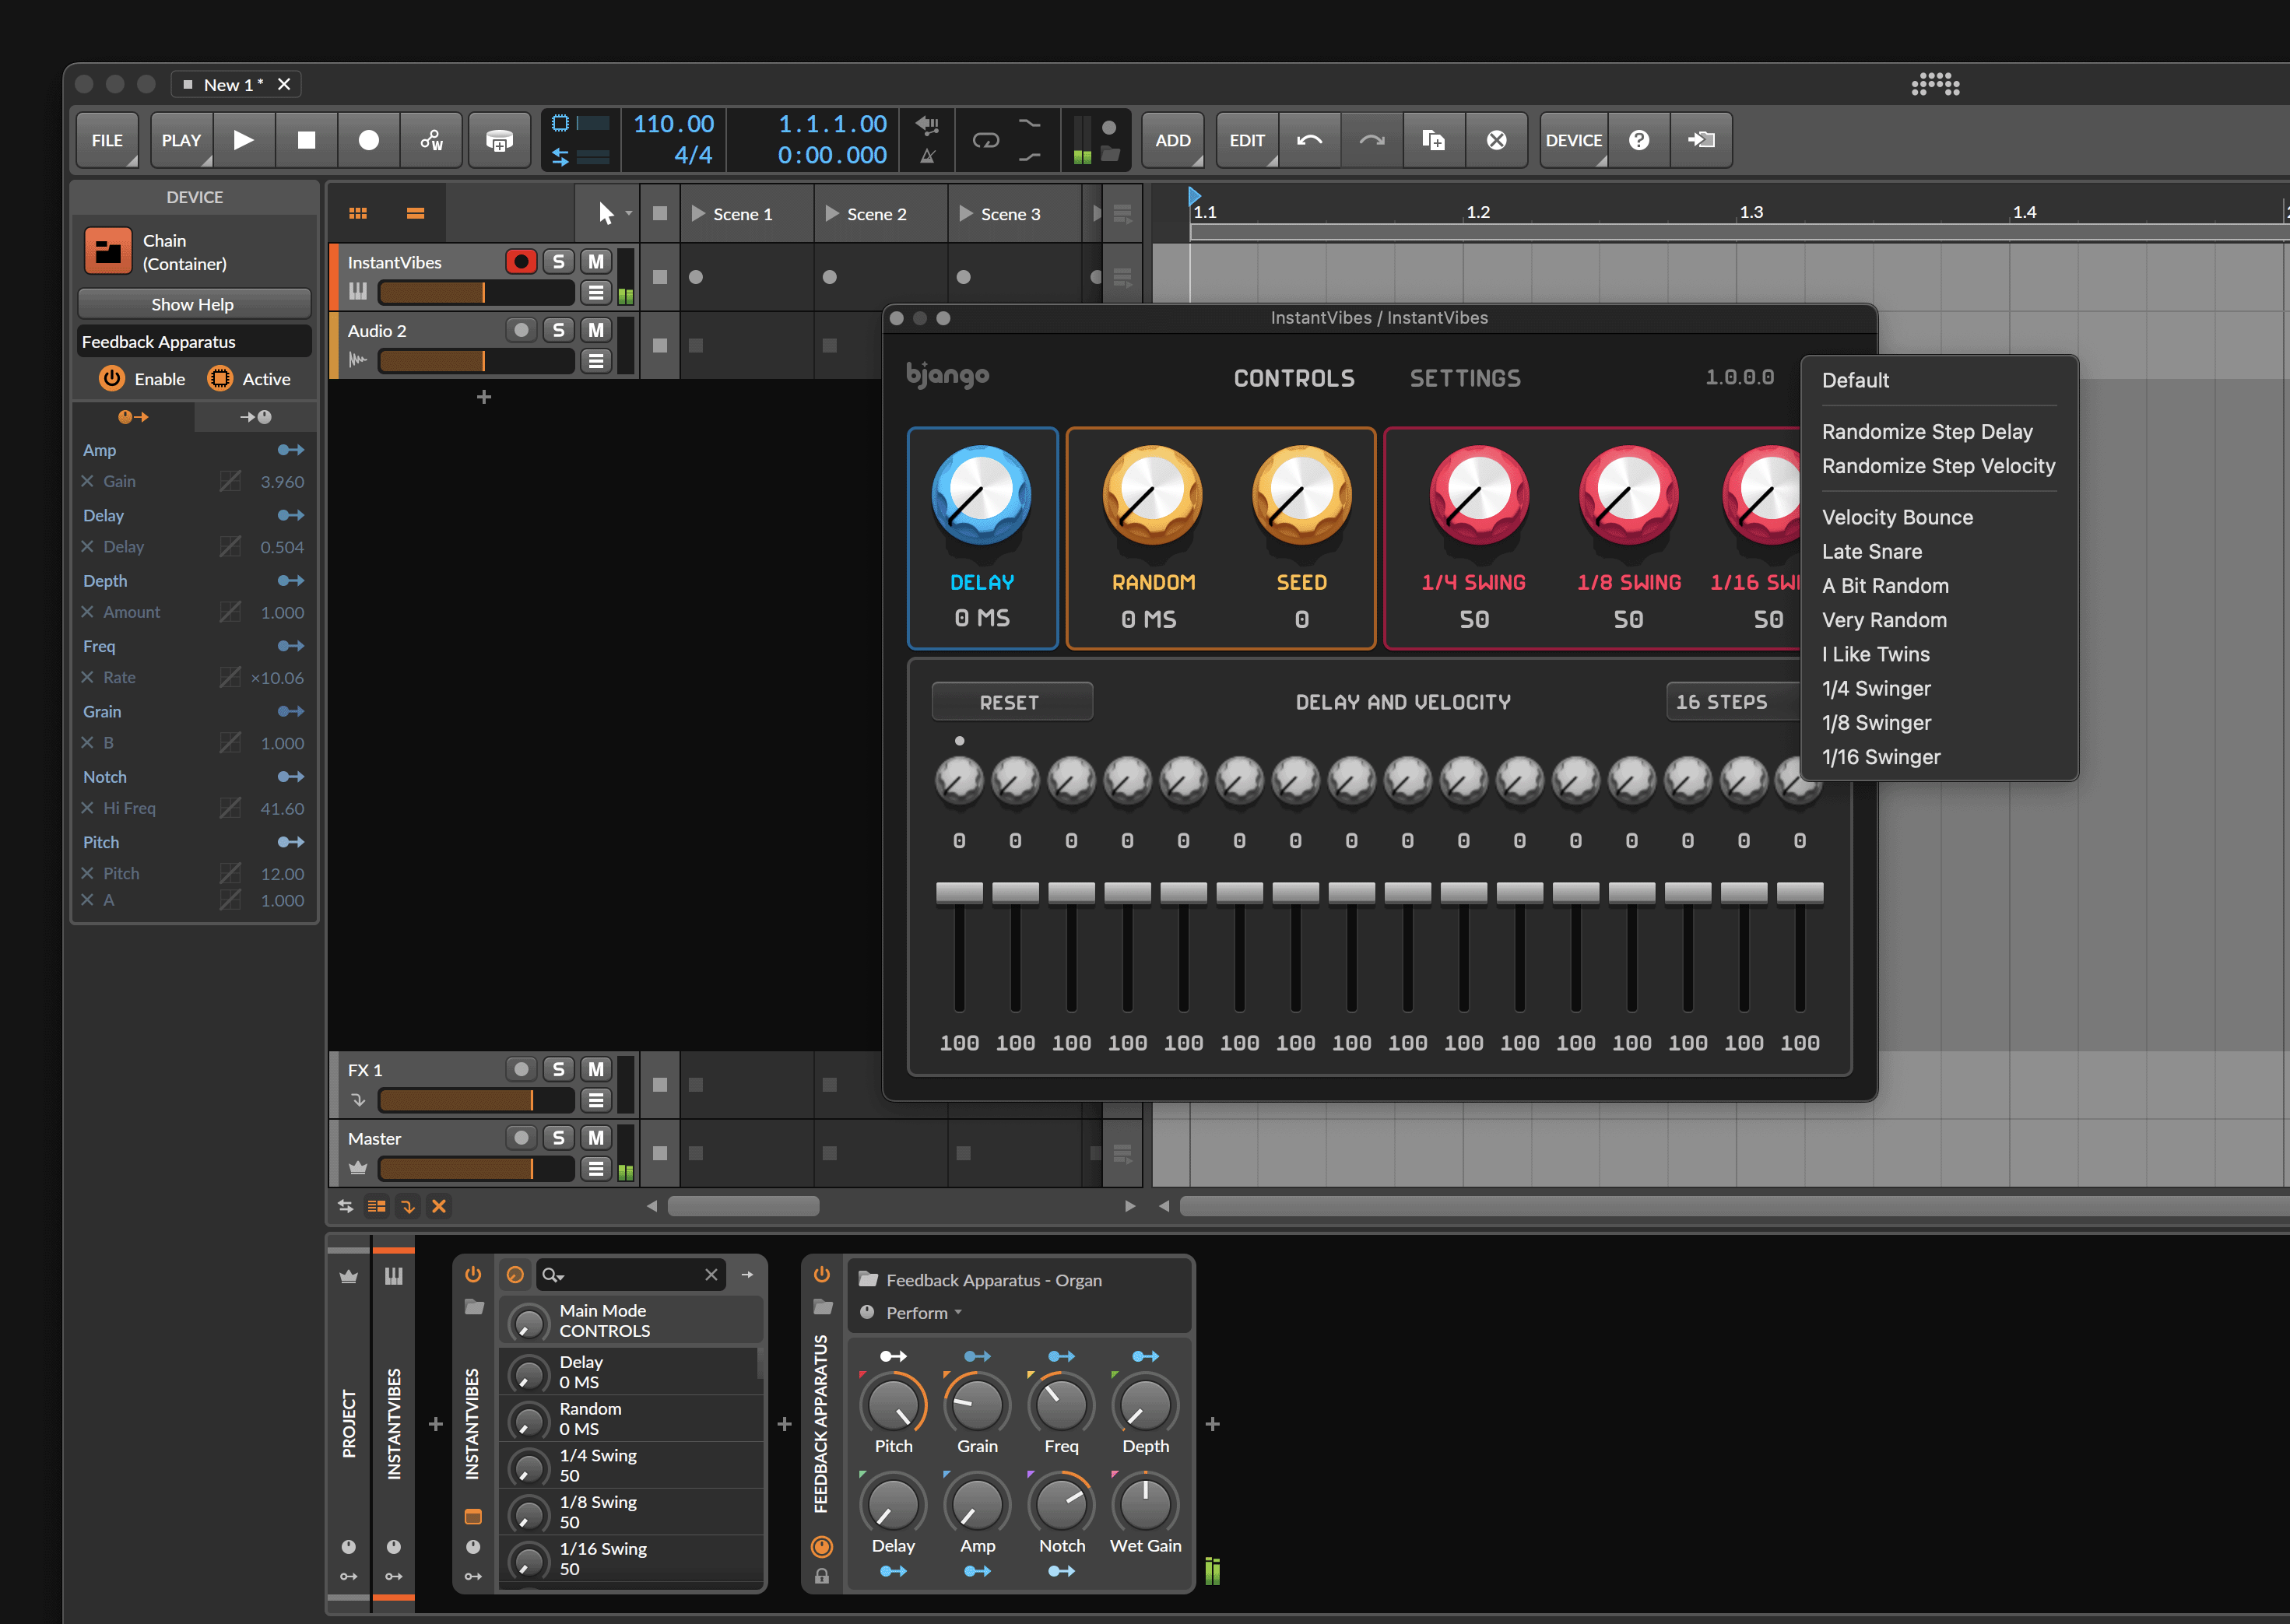The width and height of the screenshot is (2290, 1624).
Task: Click the lock icon on Feedback Apparatus device
Action: point(822,1577)
